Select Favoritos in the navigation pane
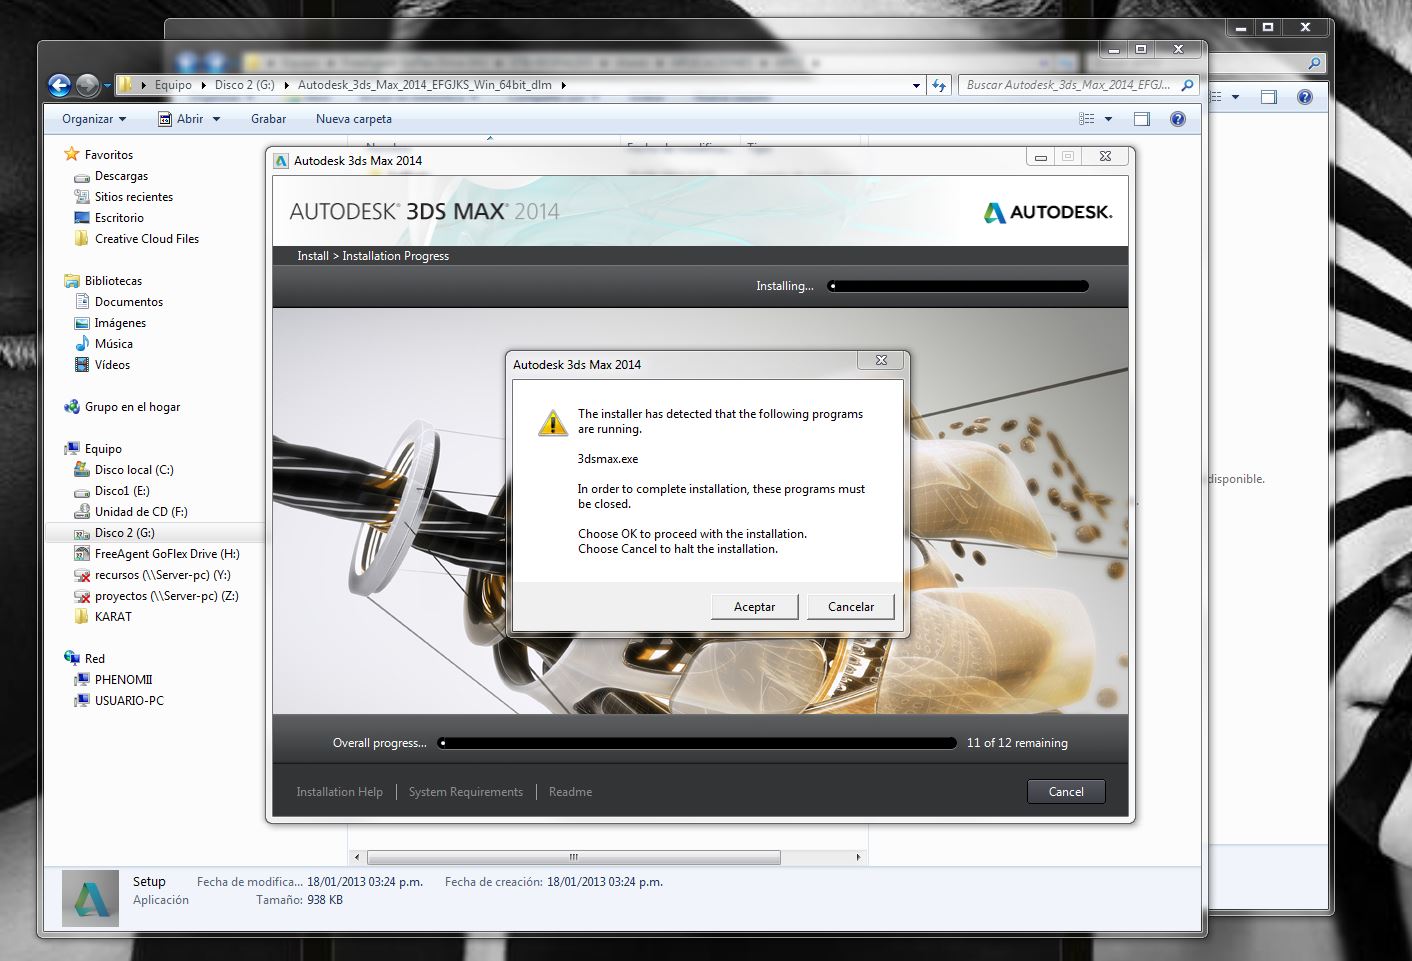 (109, 155)
